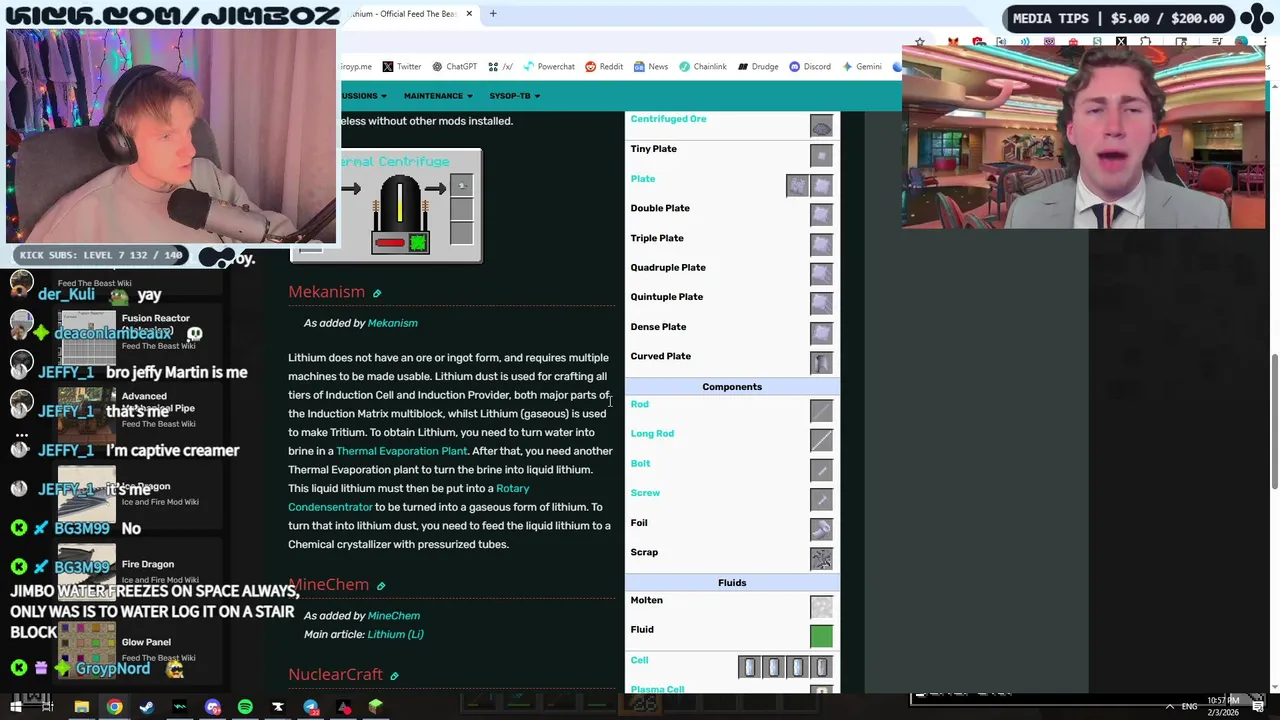Click the Screw item icon
The height and width of the screenshot is (720, 1280).
point(821,500)
